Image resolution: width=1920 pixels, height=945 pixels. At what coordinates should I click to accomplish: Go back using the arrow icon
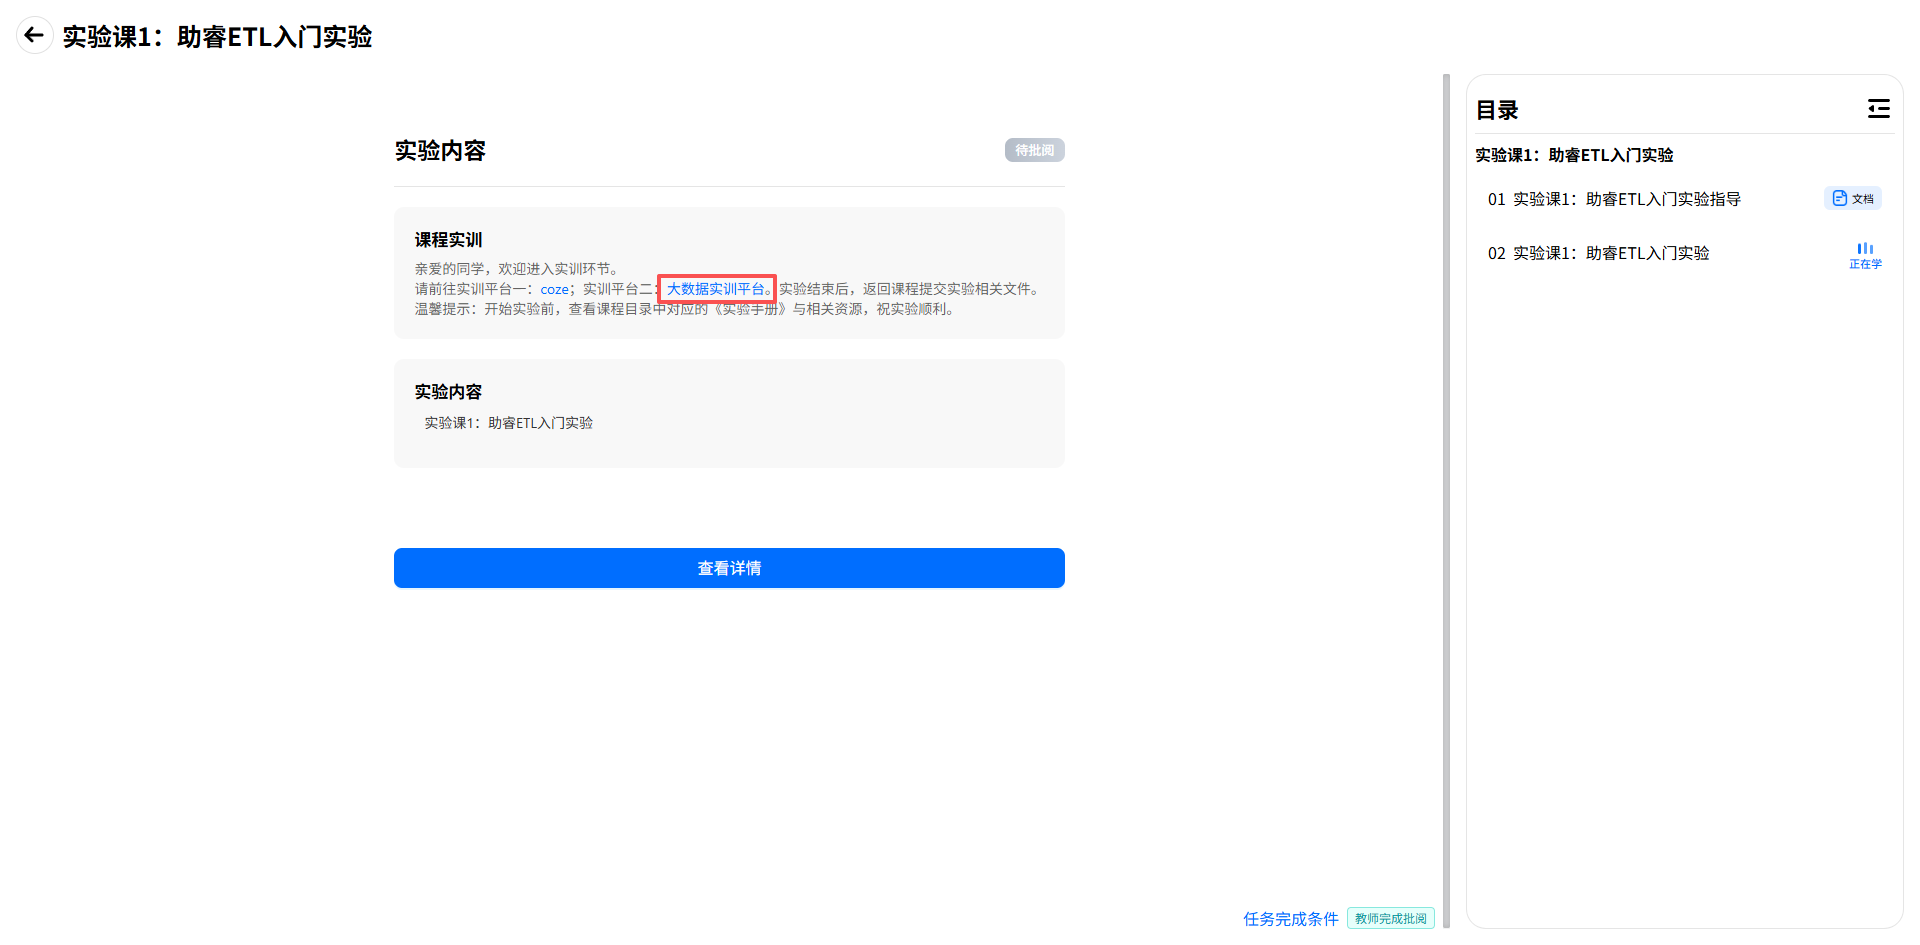(34, 36)
